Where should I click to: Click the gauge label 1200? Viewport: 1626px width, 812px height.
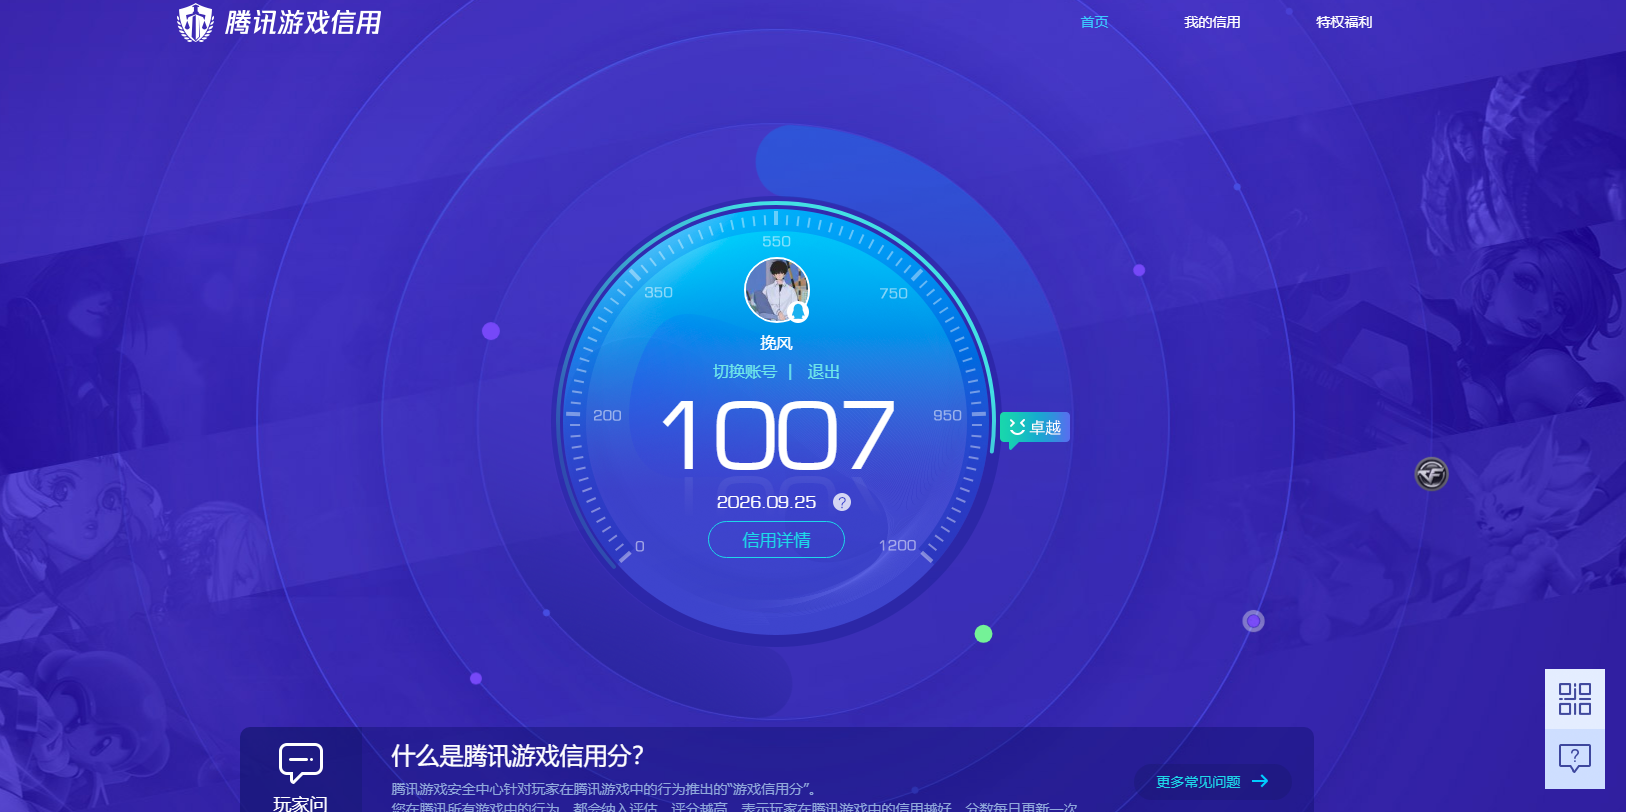(x=897, y=545)
